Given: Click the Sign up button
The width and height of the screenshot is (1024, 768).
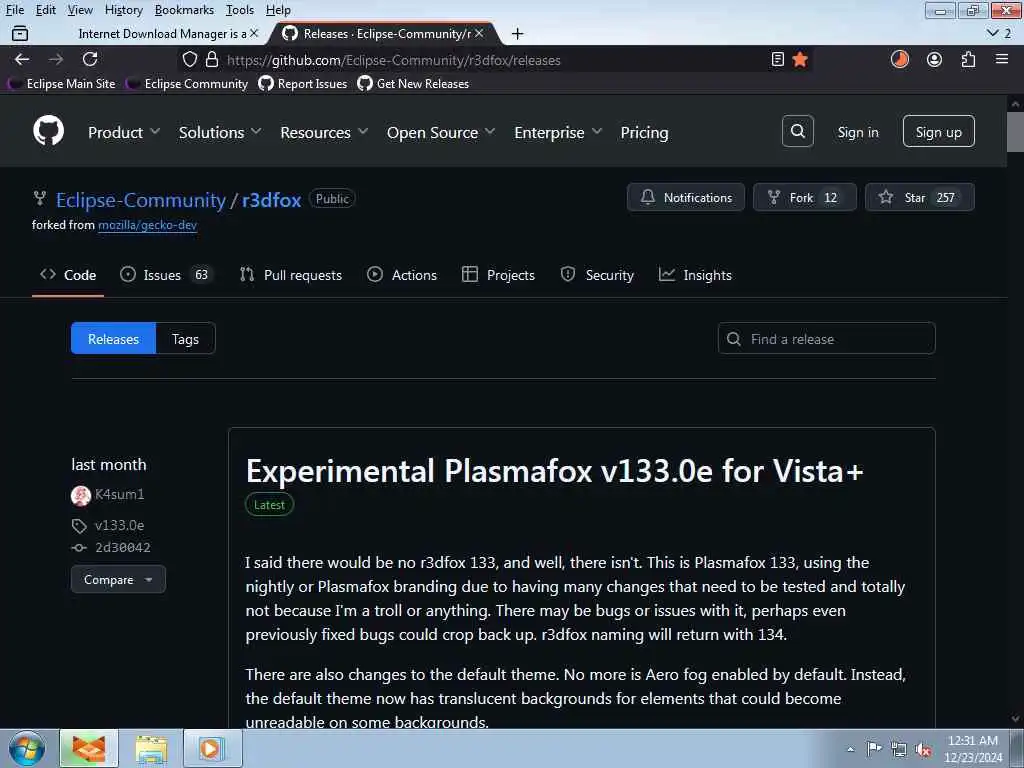Looking at the screenshot, I should tap(938, 131).
